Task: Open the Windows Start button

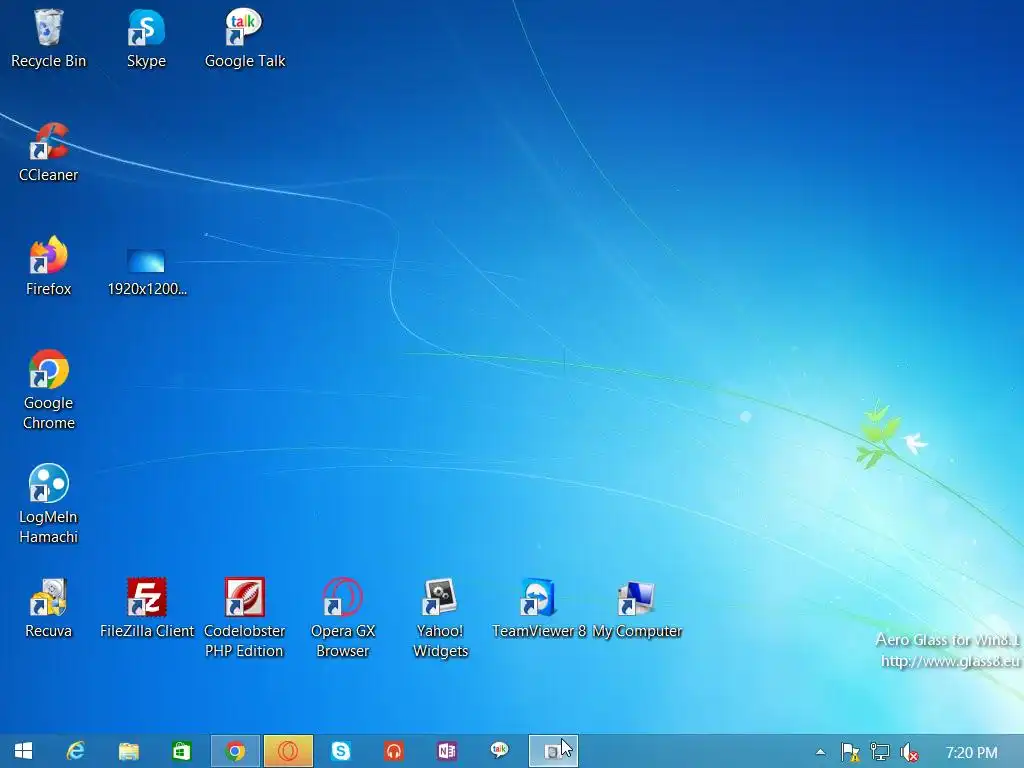Action: click(24, 751)
